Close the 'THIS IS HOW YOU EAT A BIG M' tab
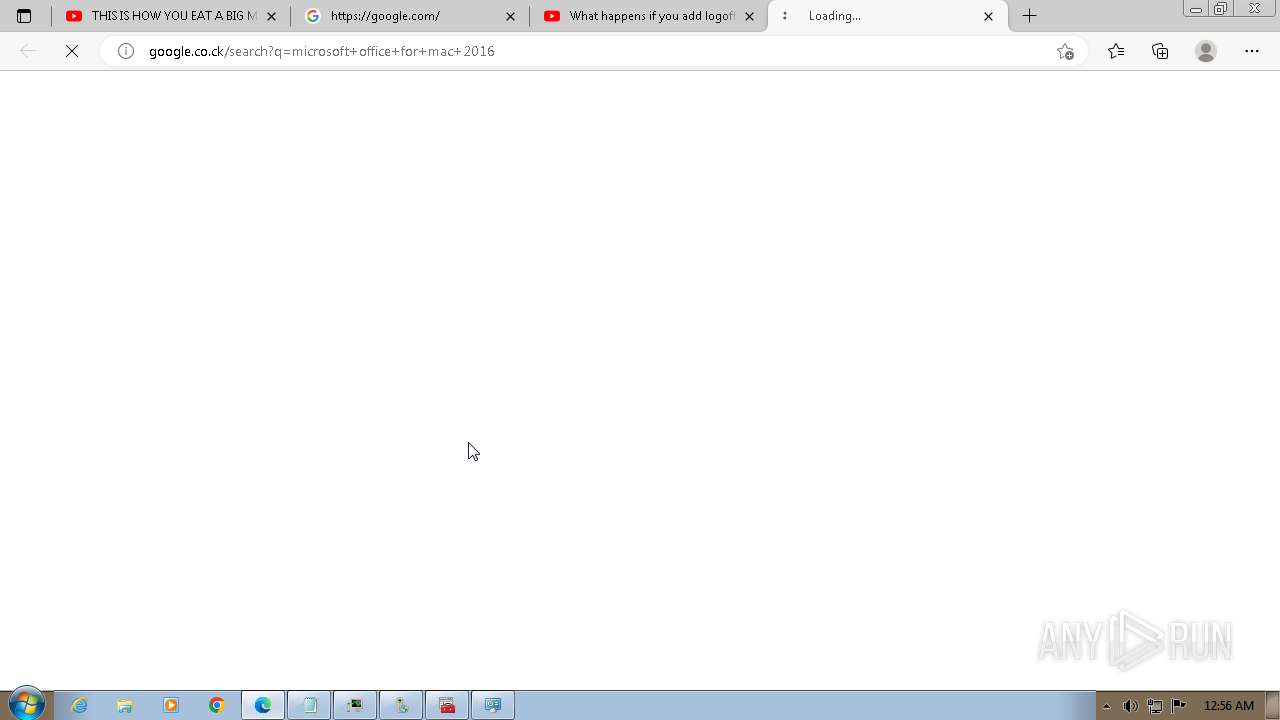 click(x=271, y=16)
